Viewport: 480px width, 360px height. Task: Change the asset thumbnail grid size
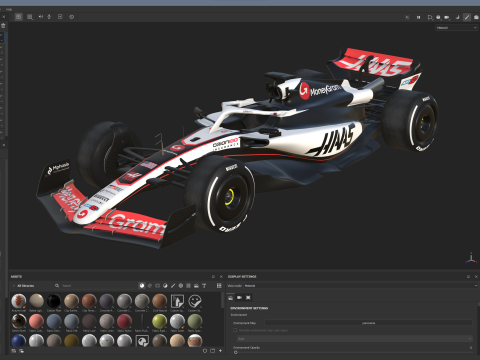[219, 286]
